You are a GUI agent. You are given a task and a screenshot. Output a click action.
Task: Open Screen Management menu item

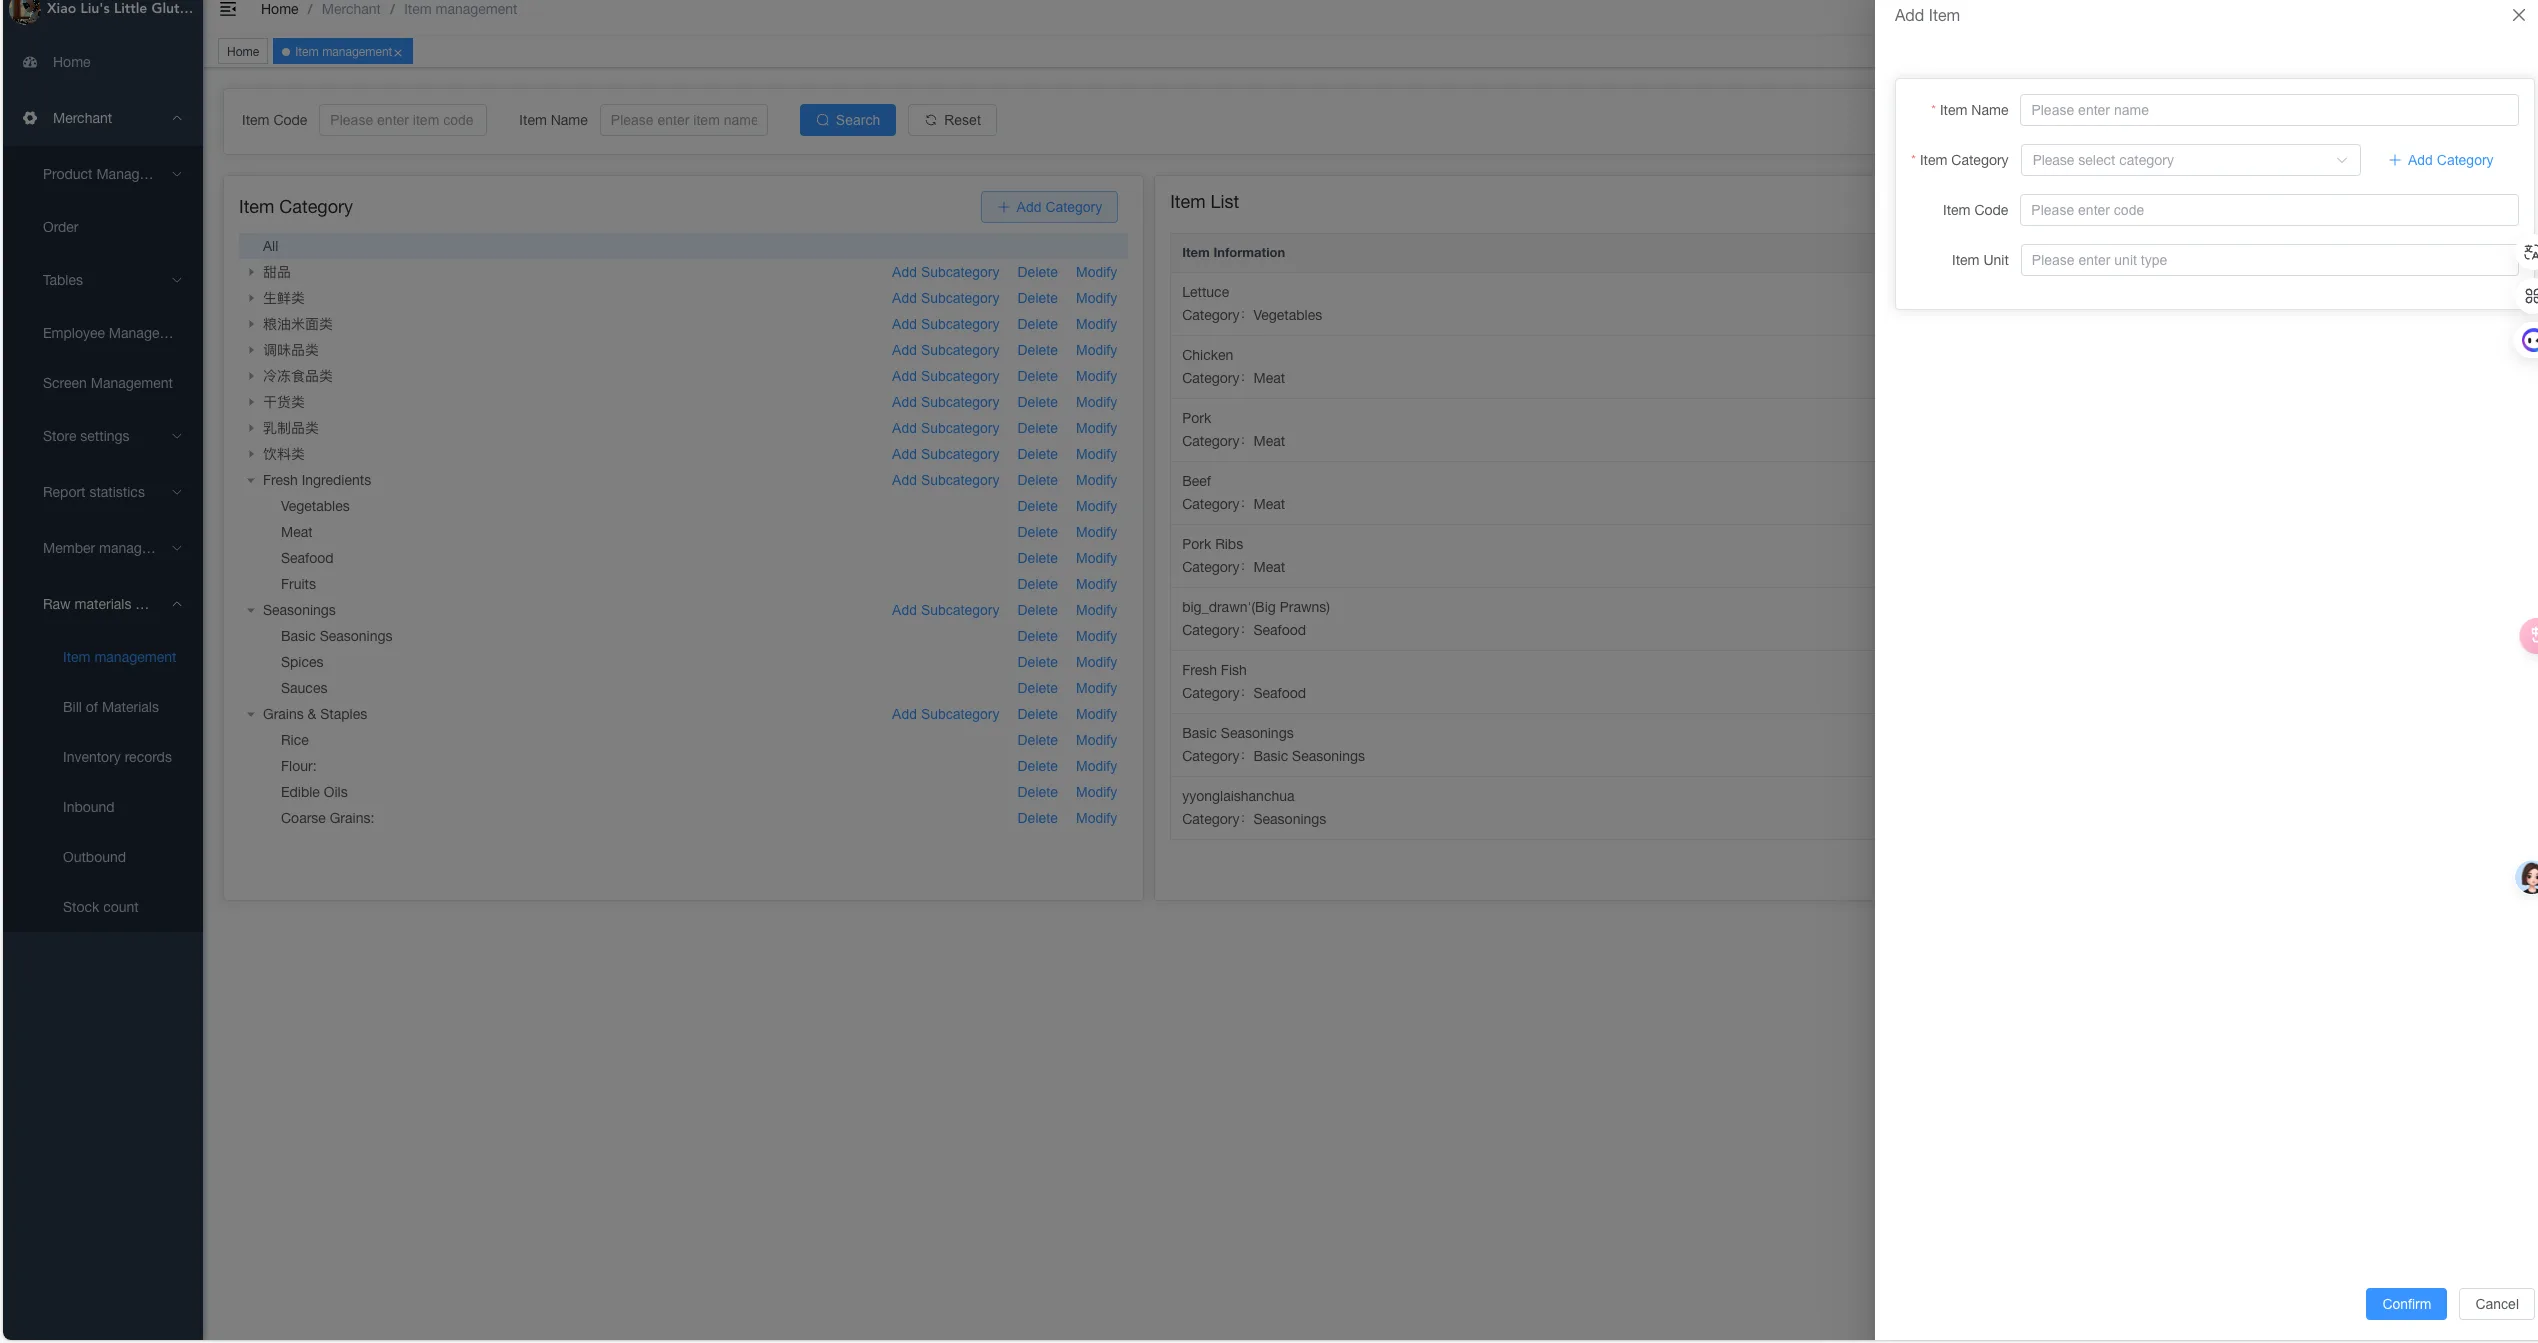tap(103, 383)
